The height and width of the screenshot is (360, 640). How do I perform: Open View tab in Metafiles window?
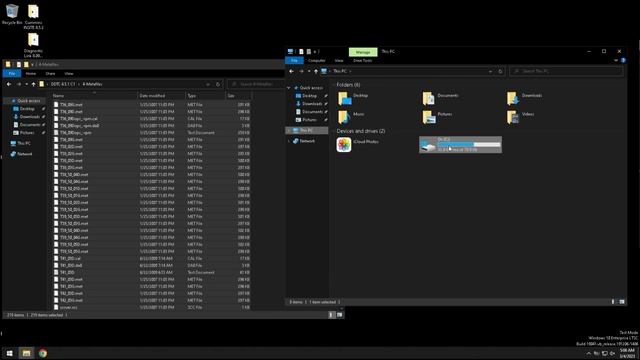(x=69, y=73)
